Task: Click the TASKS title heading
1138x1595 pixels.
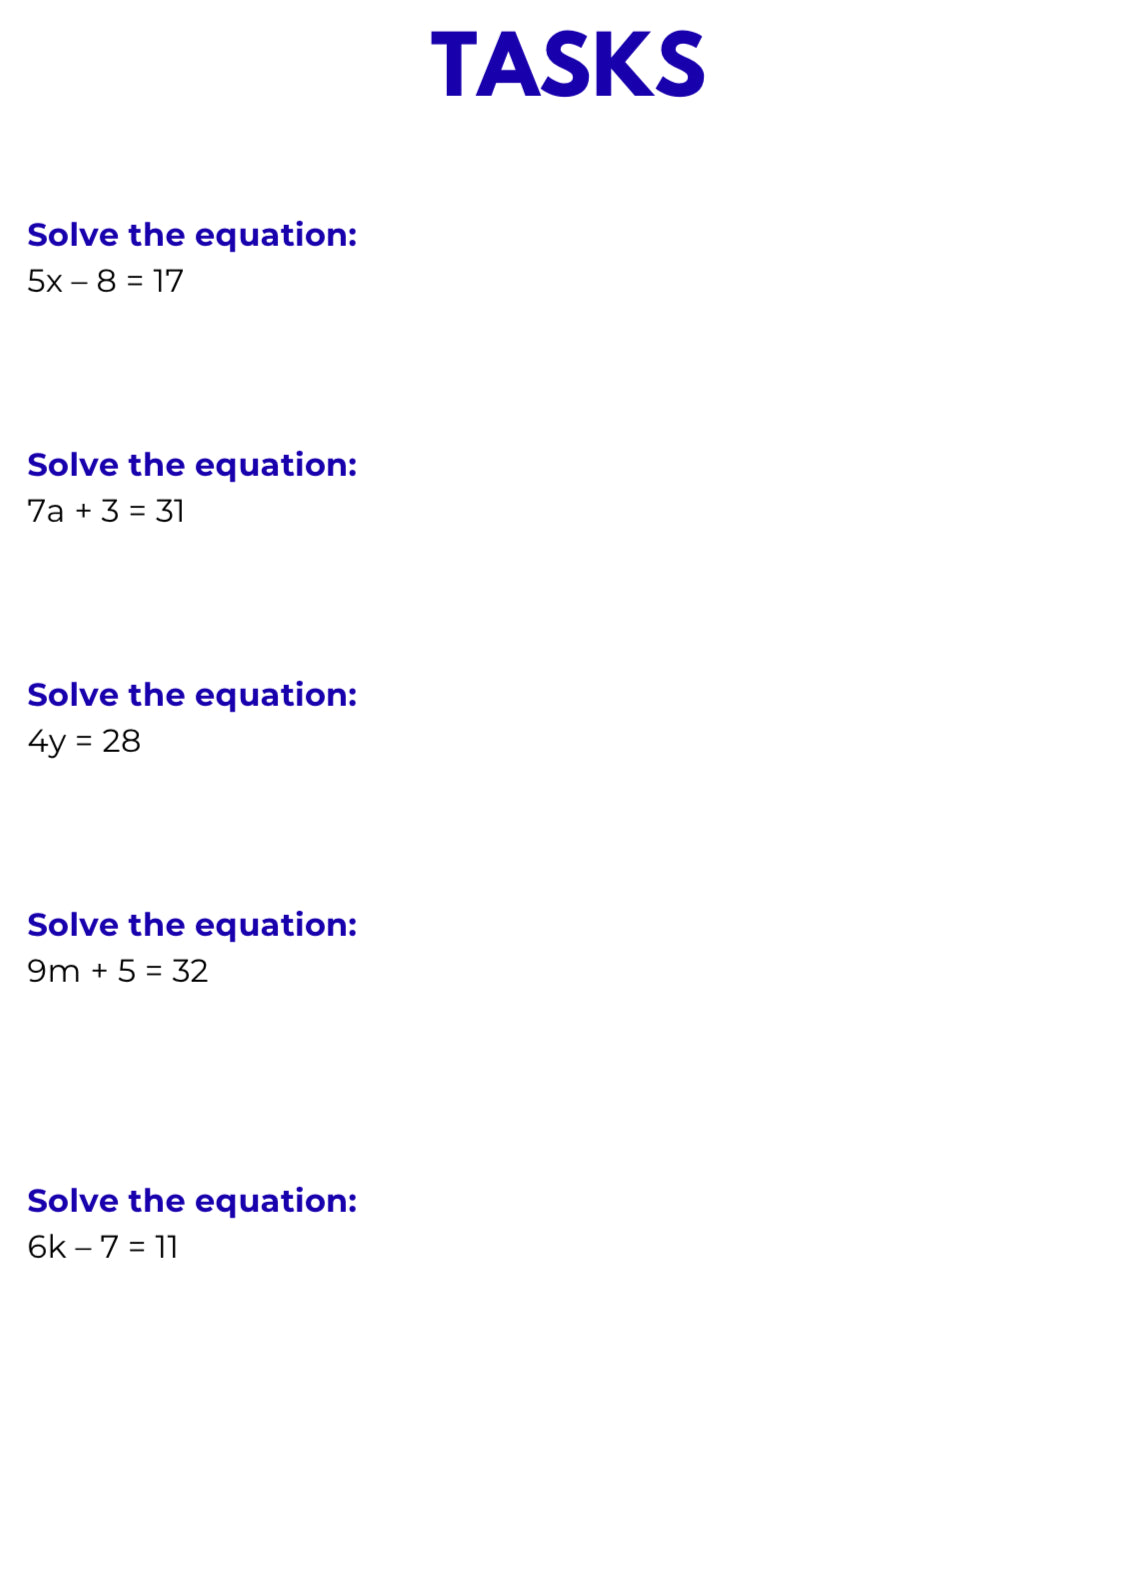Action: [568, 65]
